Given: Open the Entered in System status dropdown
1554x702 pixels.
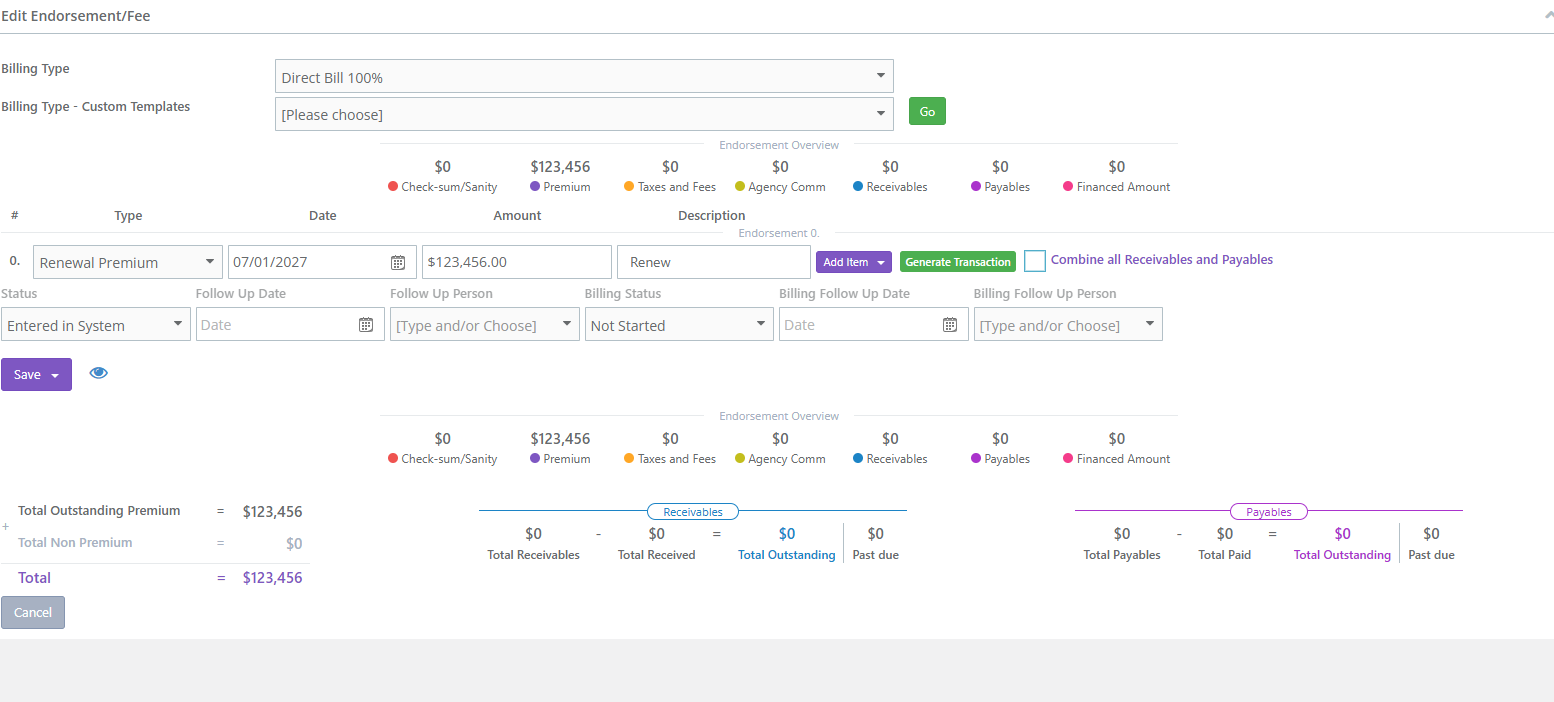Looking at the screenshot, I should pyautogui.click(x=96, y=324).
